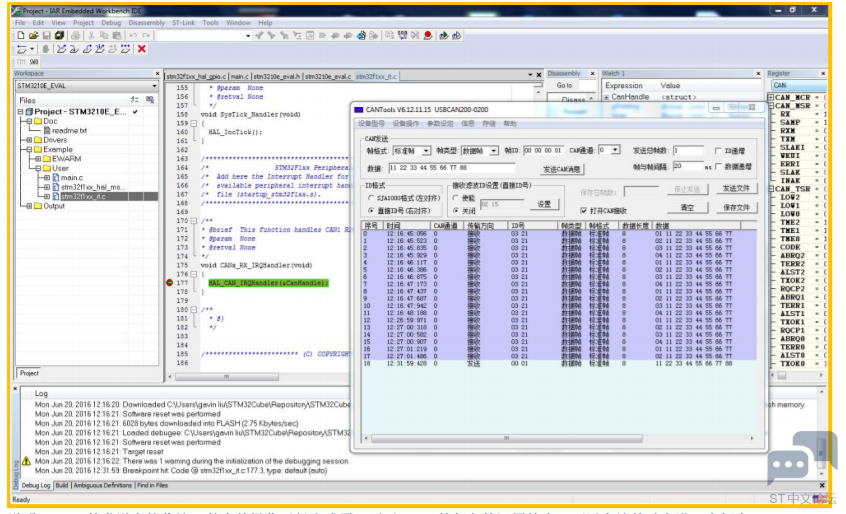This screenshot has height=514, width=846.
Task: Switch to the main.c editor tab
Action: coord(240,77)
